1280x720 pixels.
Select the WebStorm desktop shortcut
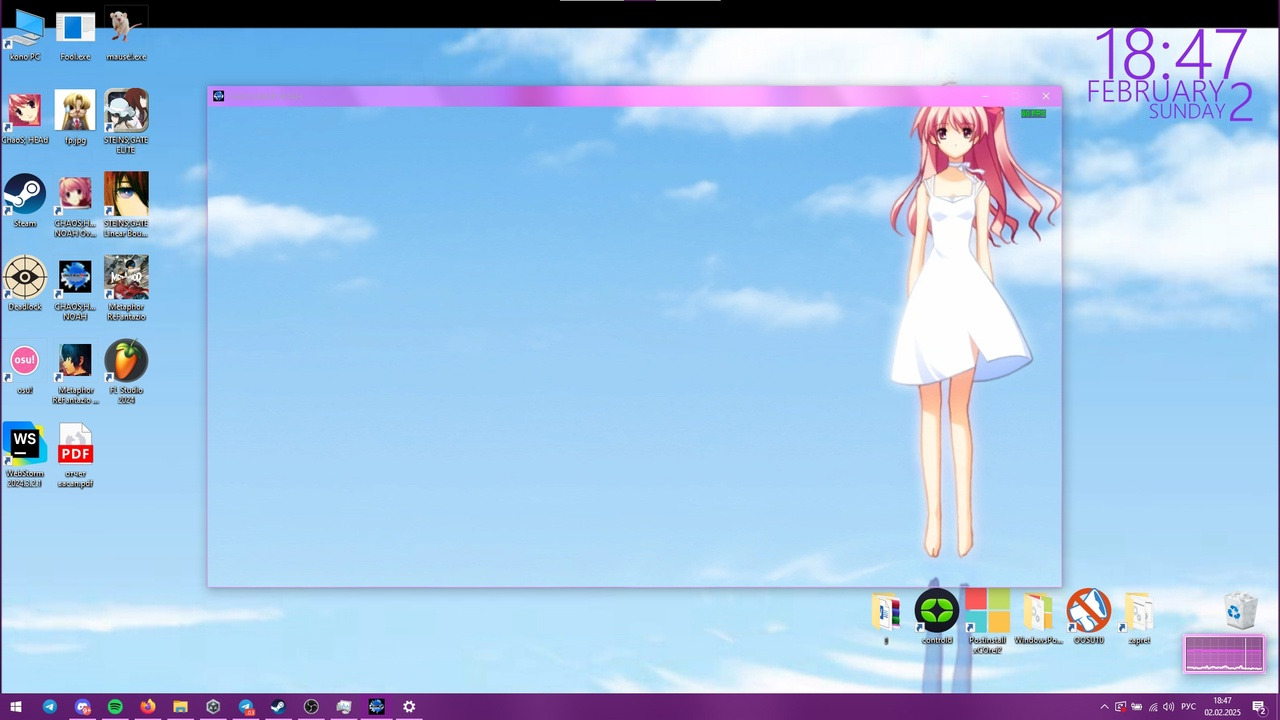[25, 445]
